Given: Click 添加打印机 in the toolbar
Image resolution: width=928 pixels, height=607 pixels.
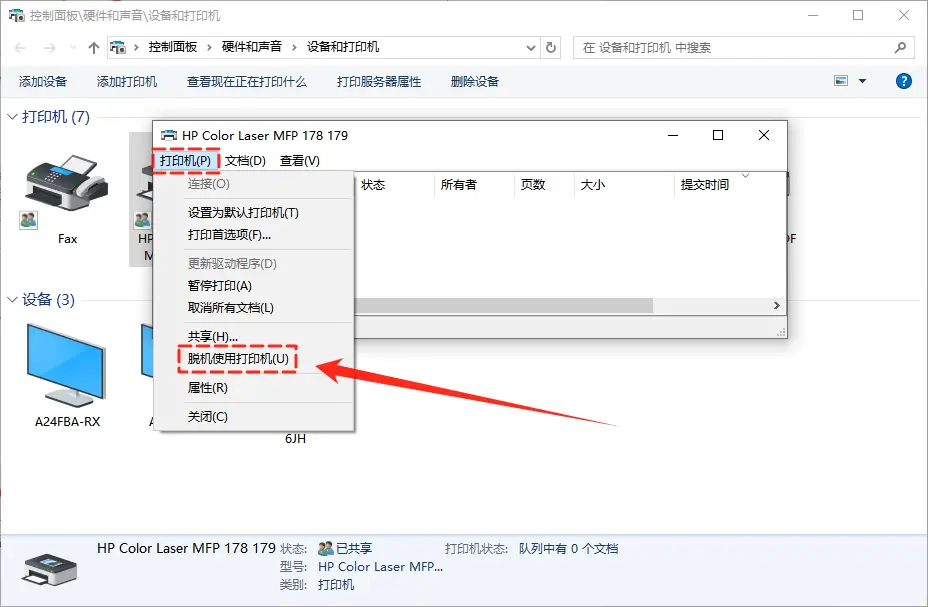Looking at the screenshot, I should (x=124, y=81).
